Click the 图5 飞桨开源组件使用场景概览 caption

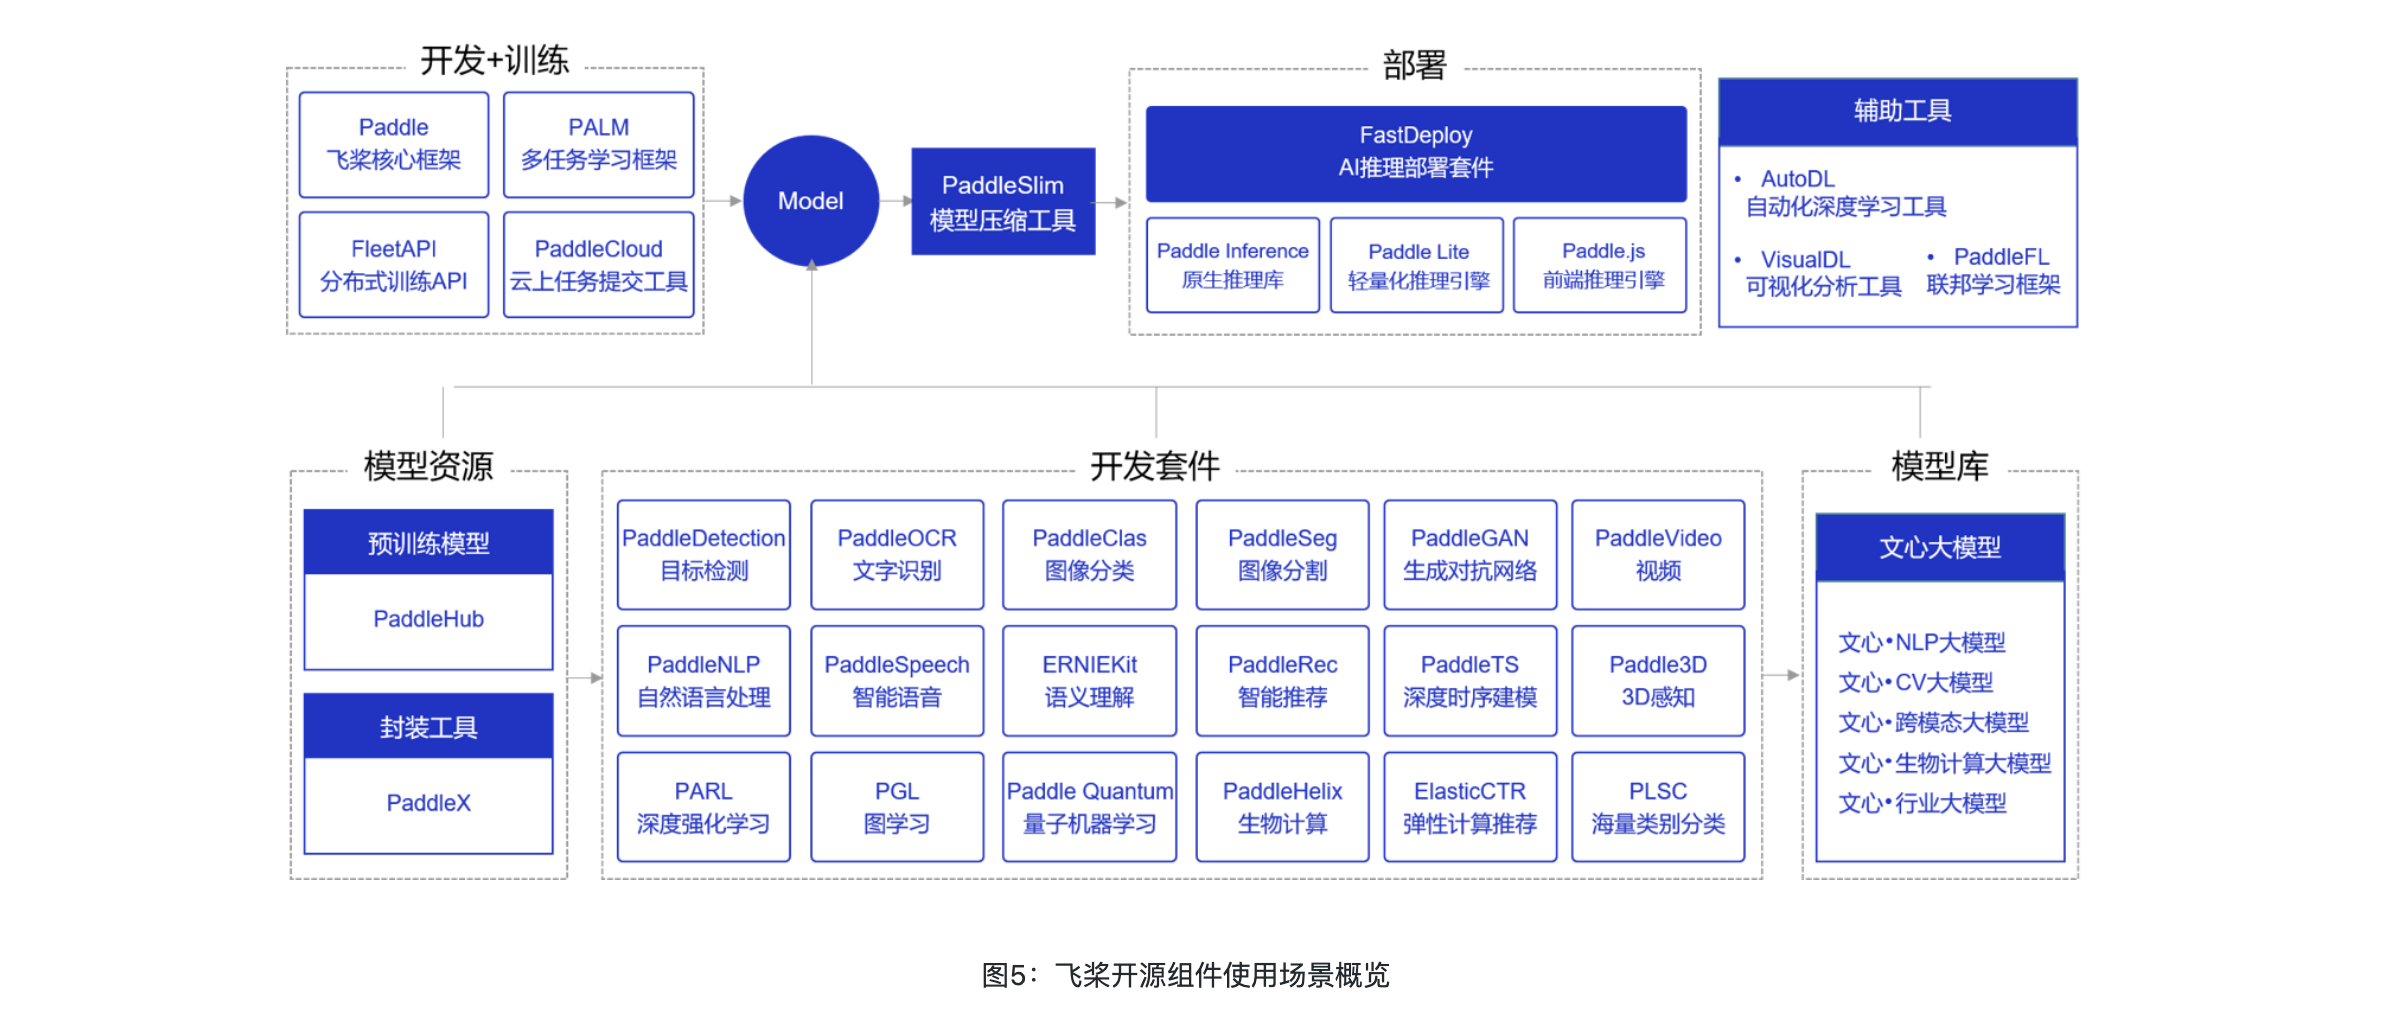1186,975
